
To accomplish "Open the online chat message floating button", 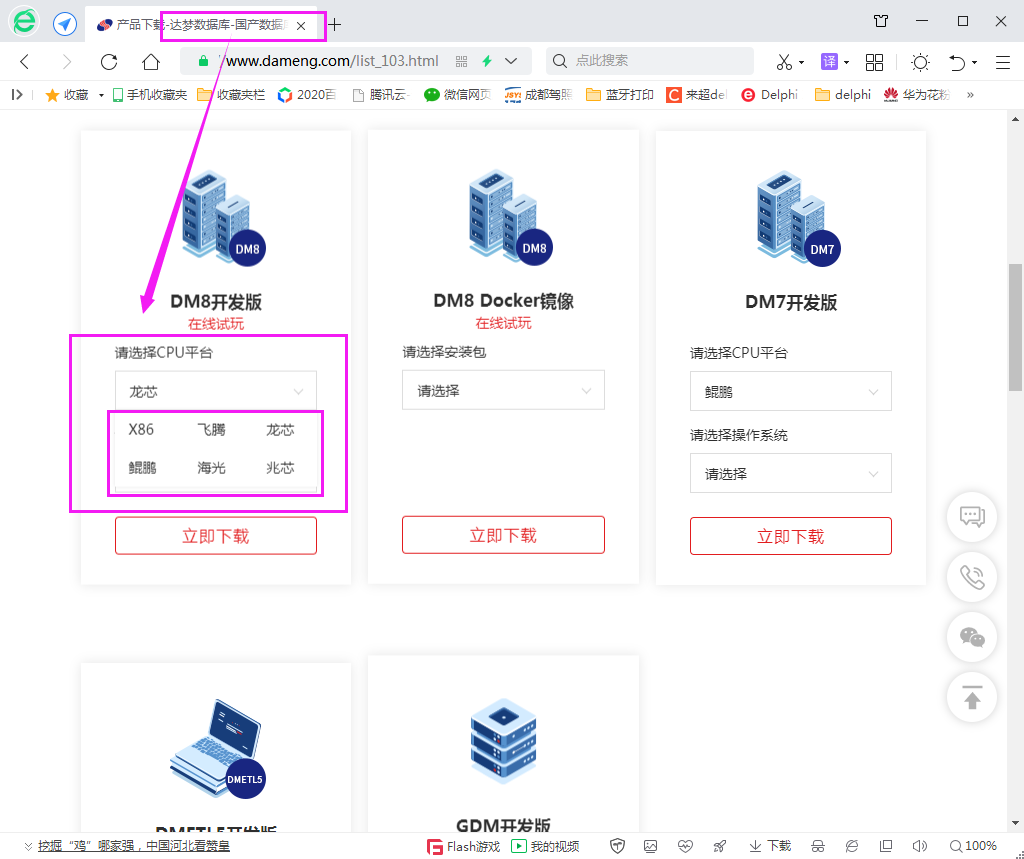I will (x=972, y=517).
